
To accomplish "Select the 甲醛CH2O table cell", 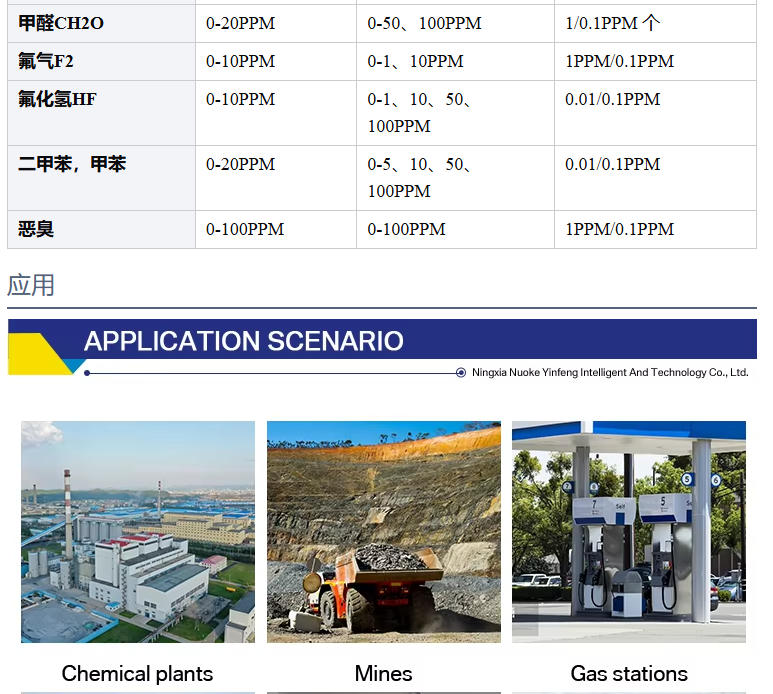I will 61,23.
